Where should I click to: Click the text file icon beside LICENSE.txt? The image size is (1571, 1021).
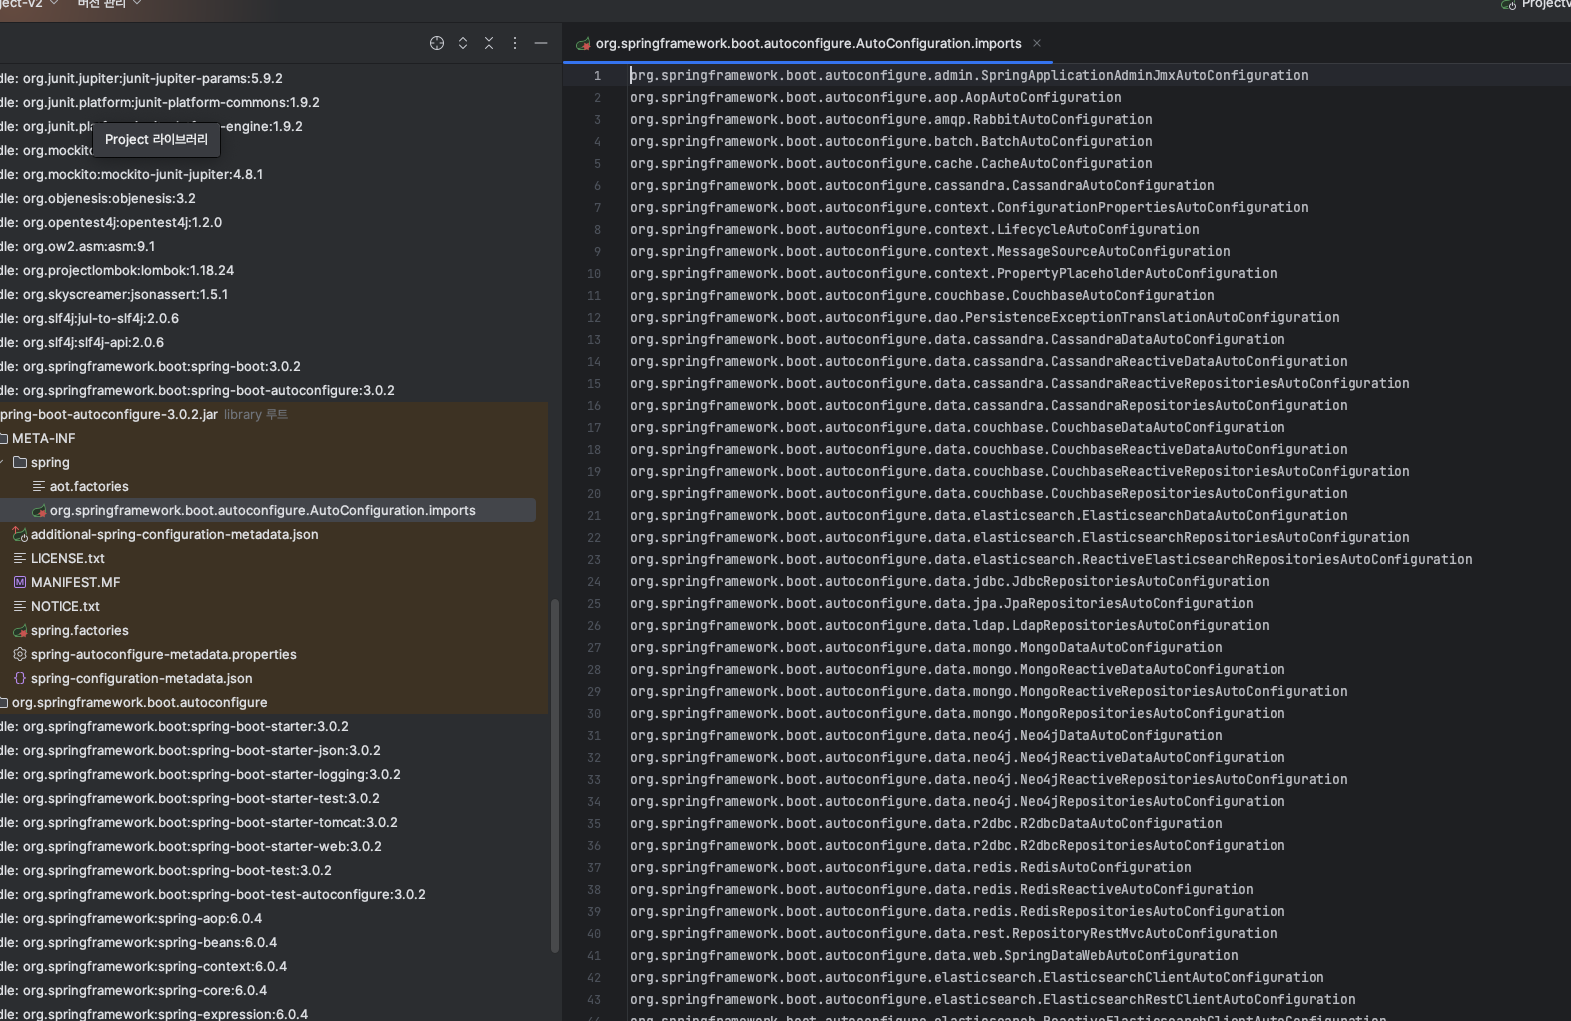[x=20, y=558]
